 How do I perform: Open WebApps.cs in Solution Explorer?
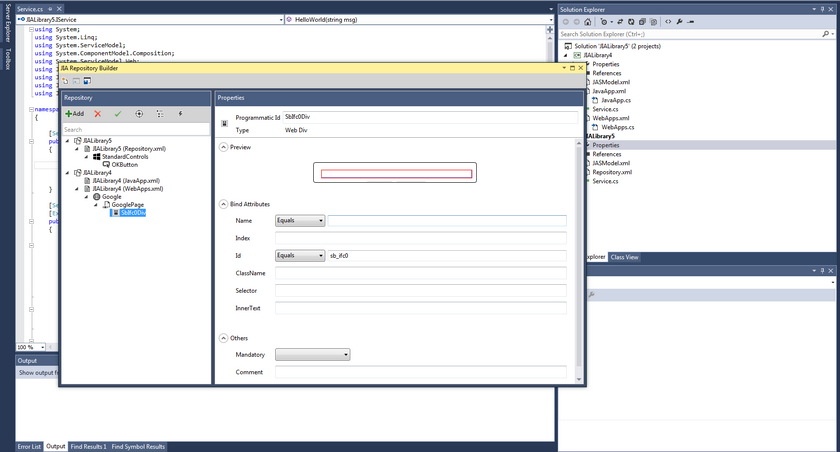618,127
